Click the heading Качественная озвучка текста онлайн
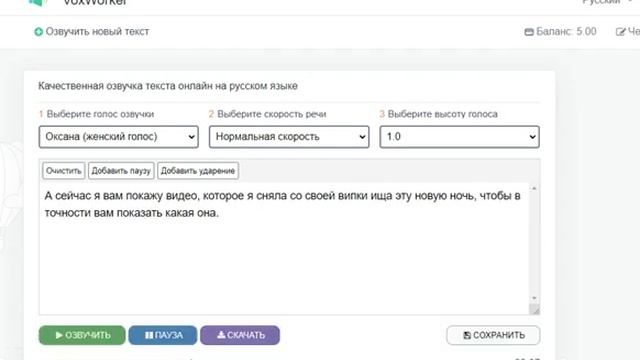The height and width of the screenshot is (360, 640). pyautogui.click(x=168, y=86)
